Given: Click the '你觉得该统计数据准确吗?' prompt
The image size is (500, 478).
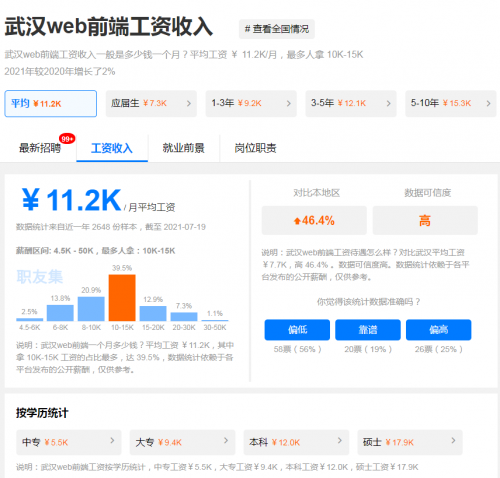Looking at the screenshot, I should click(x=368, y=302).
